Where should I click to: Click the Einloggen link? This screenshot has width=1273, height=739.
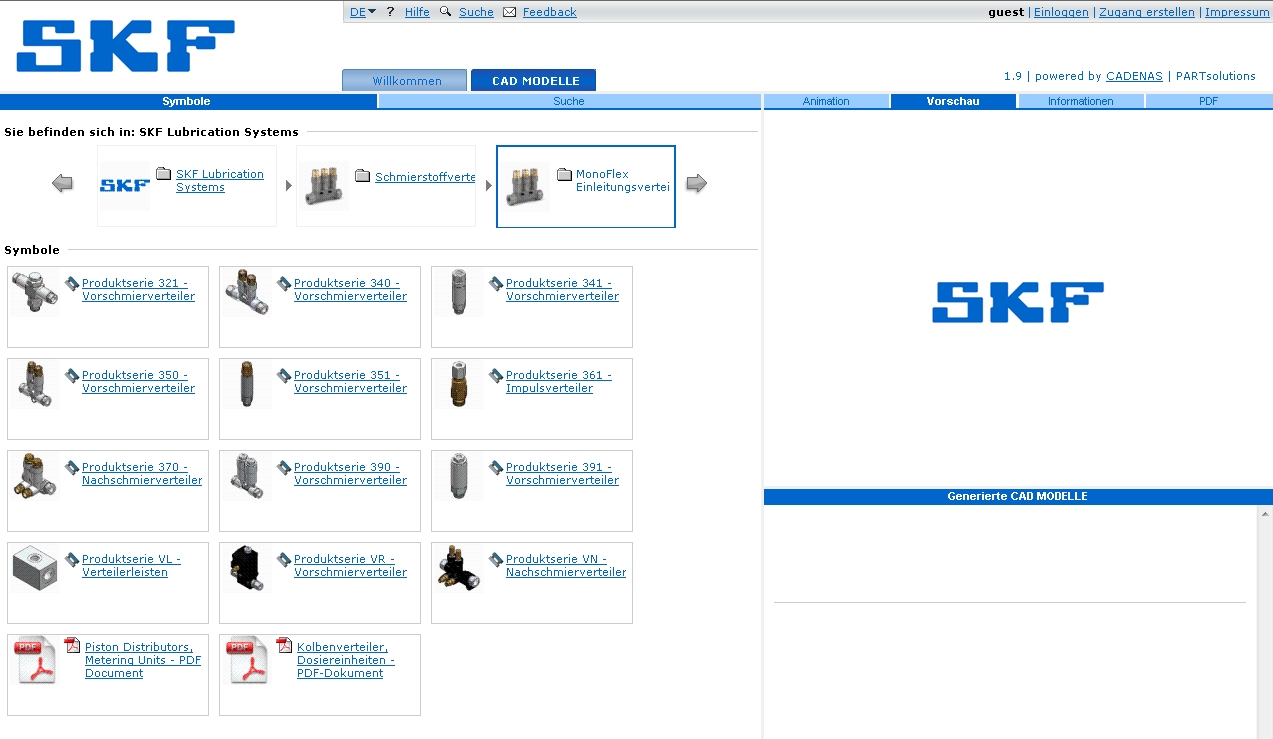point(1061,12)
